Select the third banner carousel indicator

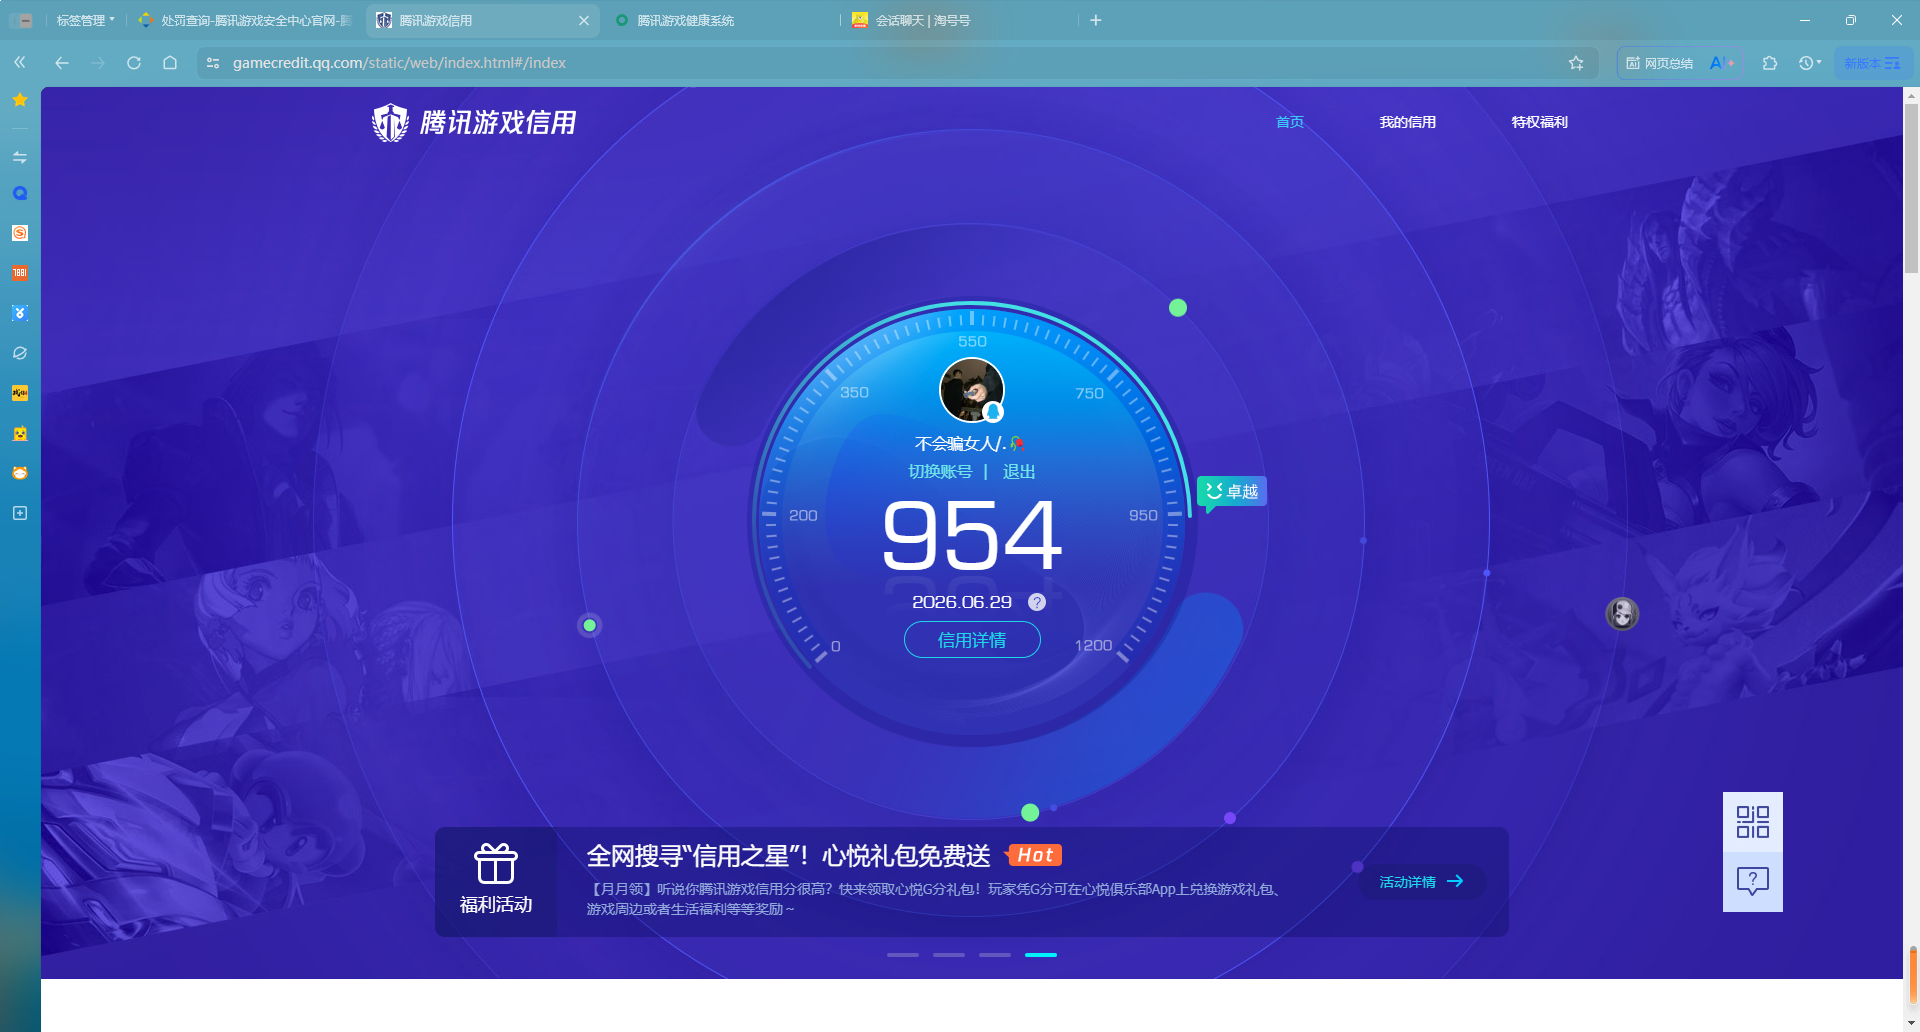pos(995,955)
